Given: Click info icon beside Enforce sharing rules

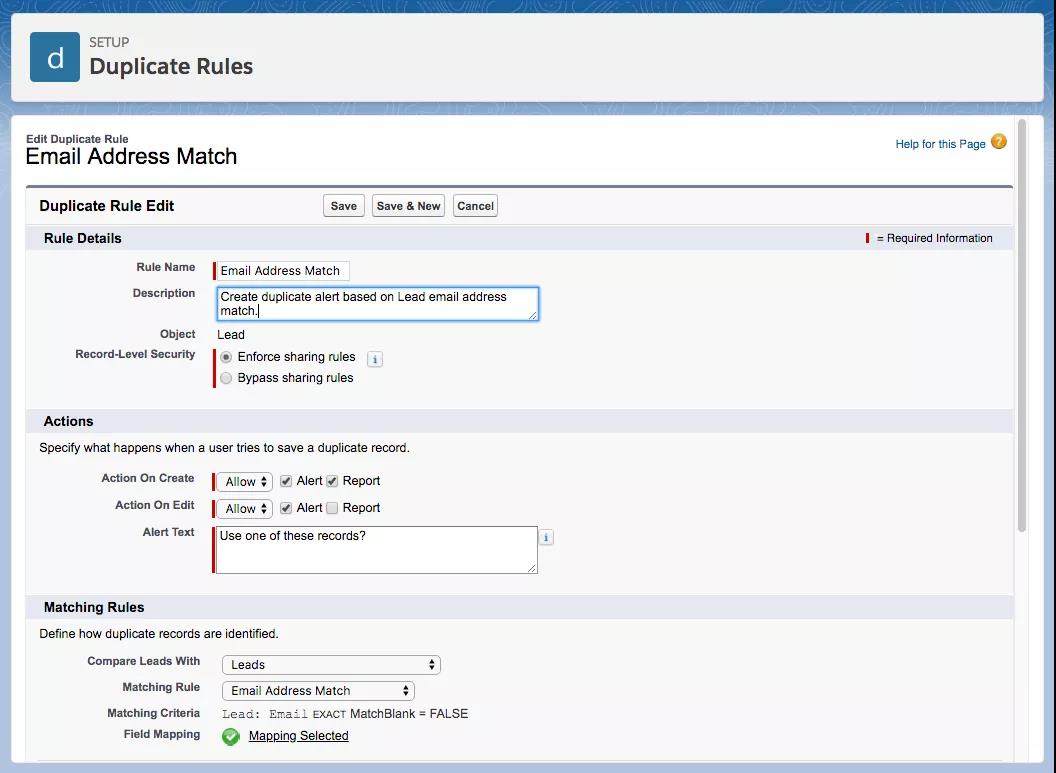Looking at the screenshot, I should tap(375, 359).
